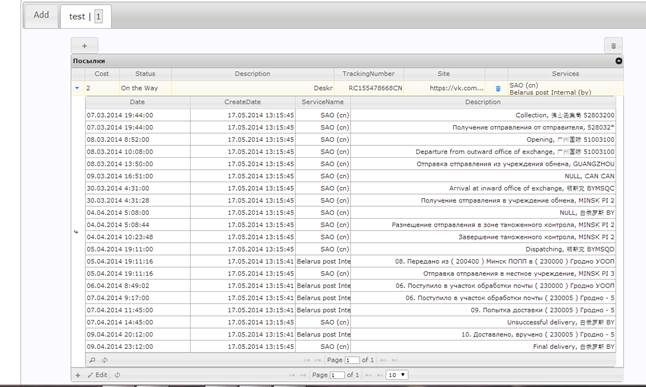The height and width of the screenshot is (387, 646).
Task: Click the Unsuccessful delivery description cell
Action: click(483, 322)
